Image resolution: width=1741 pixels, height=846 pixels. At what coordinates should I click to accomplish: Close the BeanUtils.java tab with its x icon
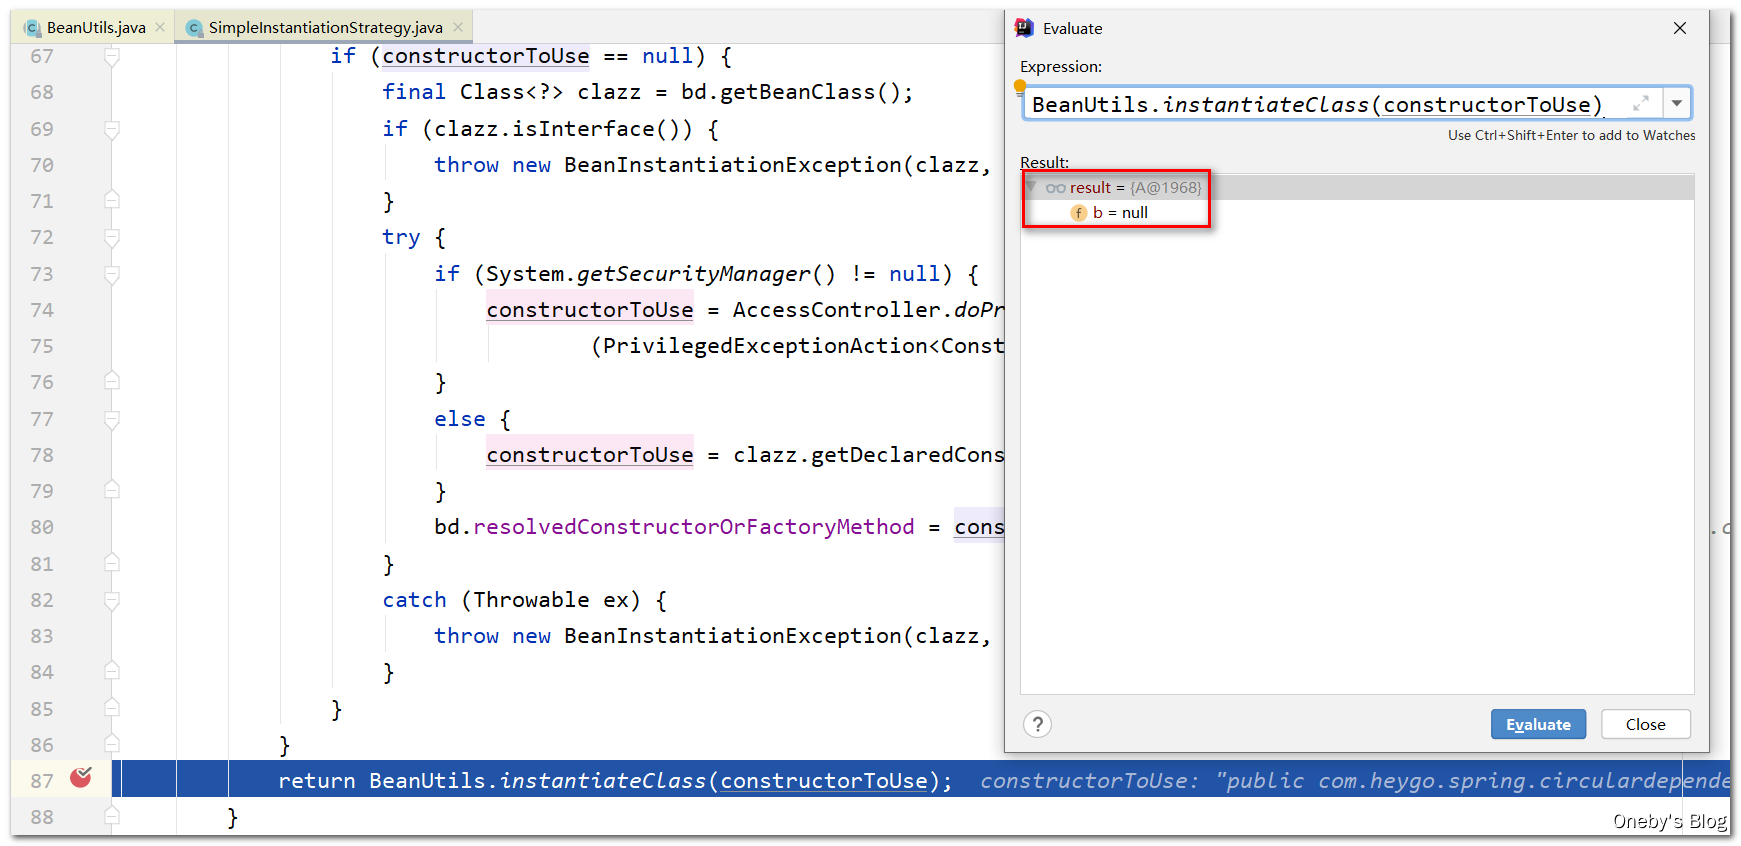point(160,28)
